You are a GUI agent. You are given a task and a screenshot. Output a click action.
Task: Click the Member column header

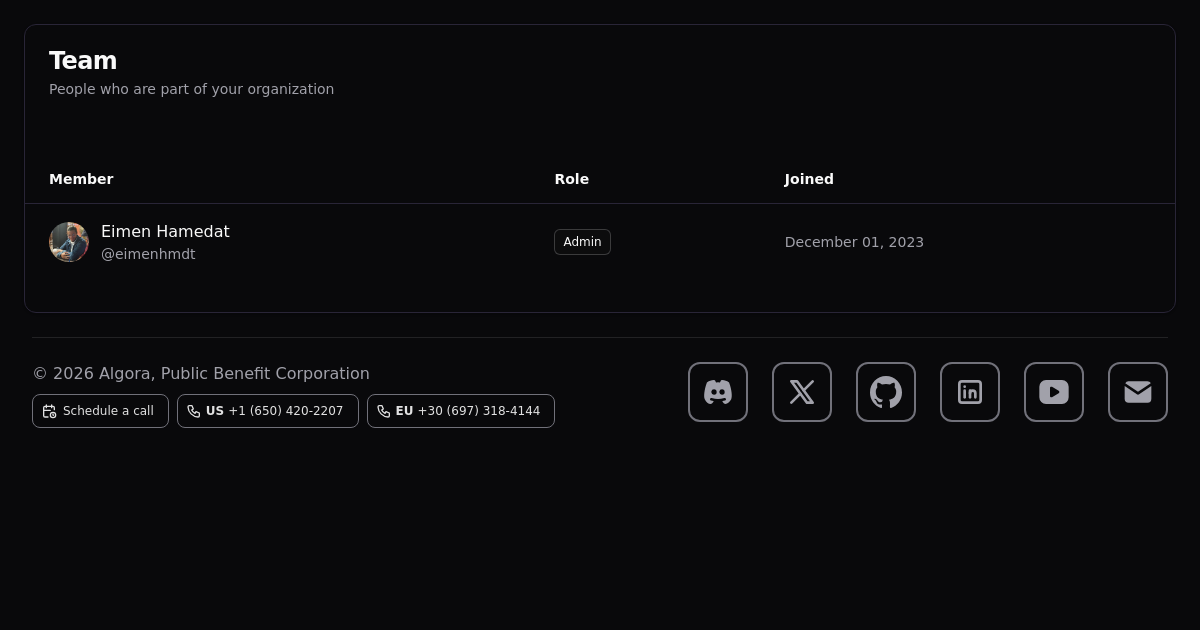point(81,179)
